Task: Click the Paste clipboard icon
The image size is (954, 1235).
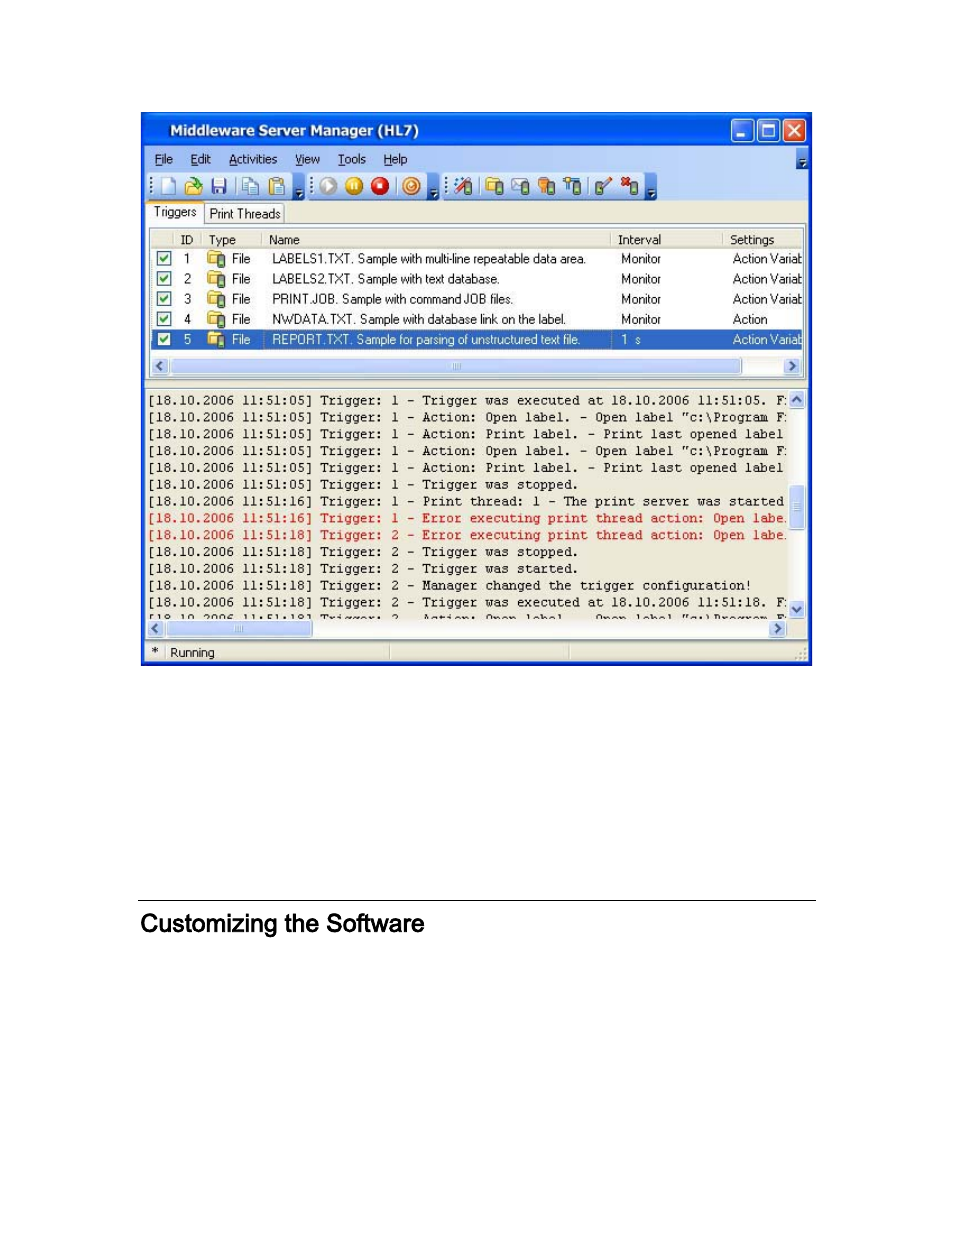Action: click(x=276, y=186)
